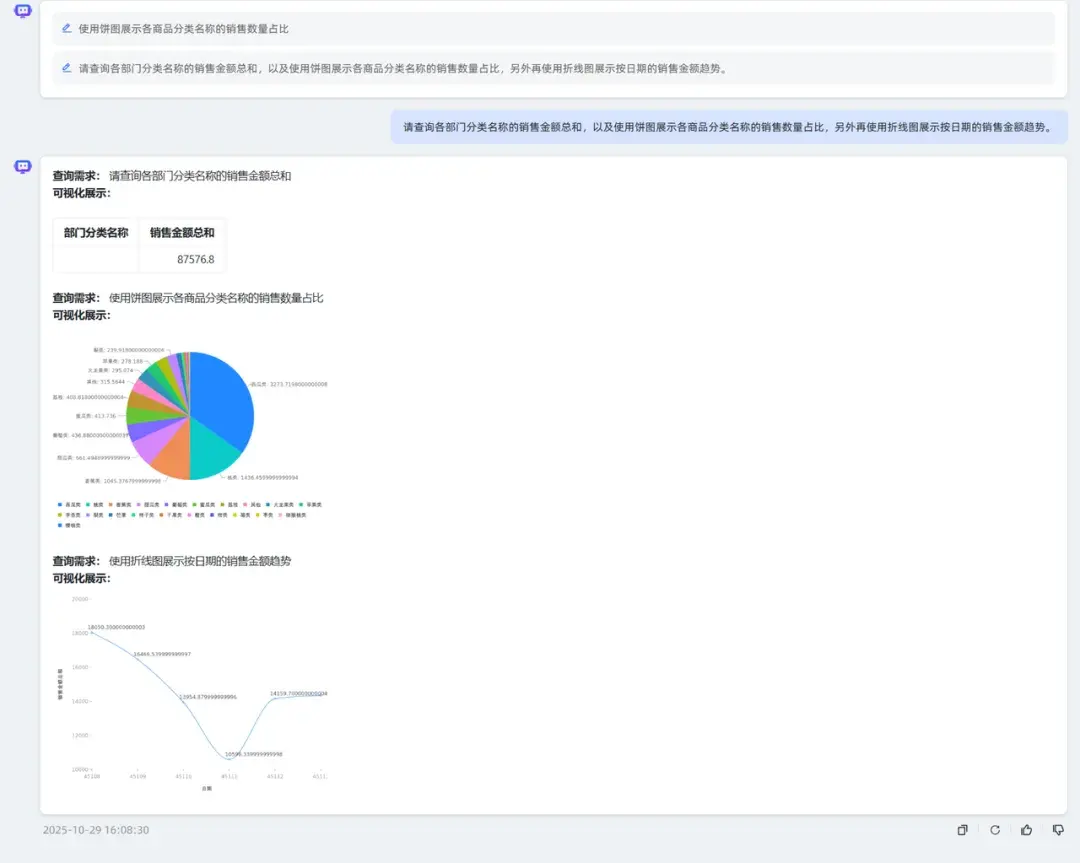Give thumbs up feedback on response
1080x863 pixels.
point(1026,830)
